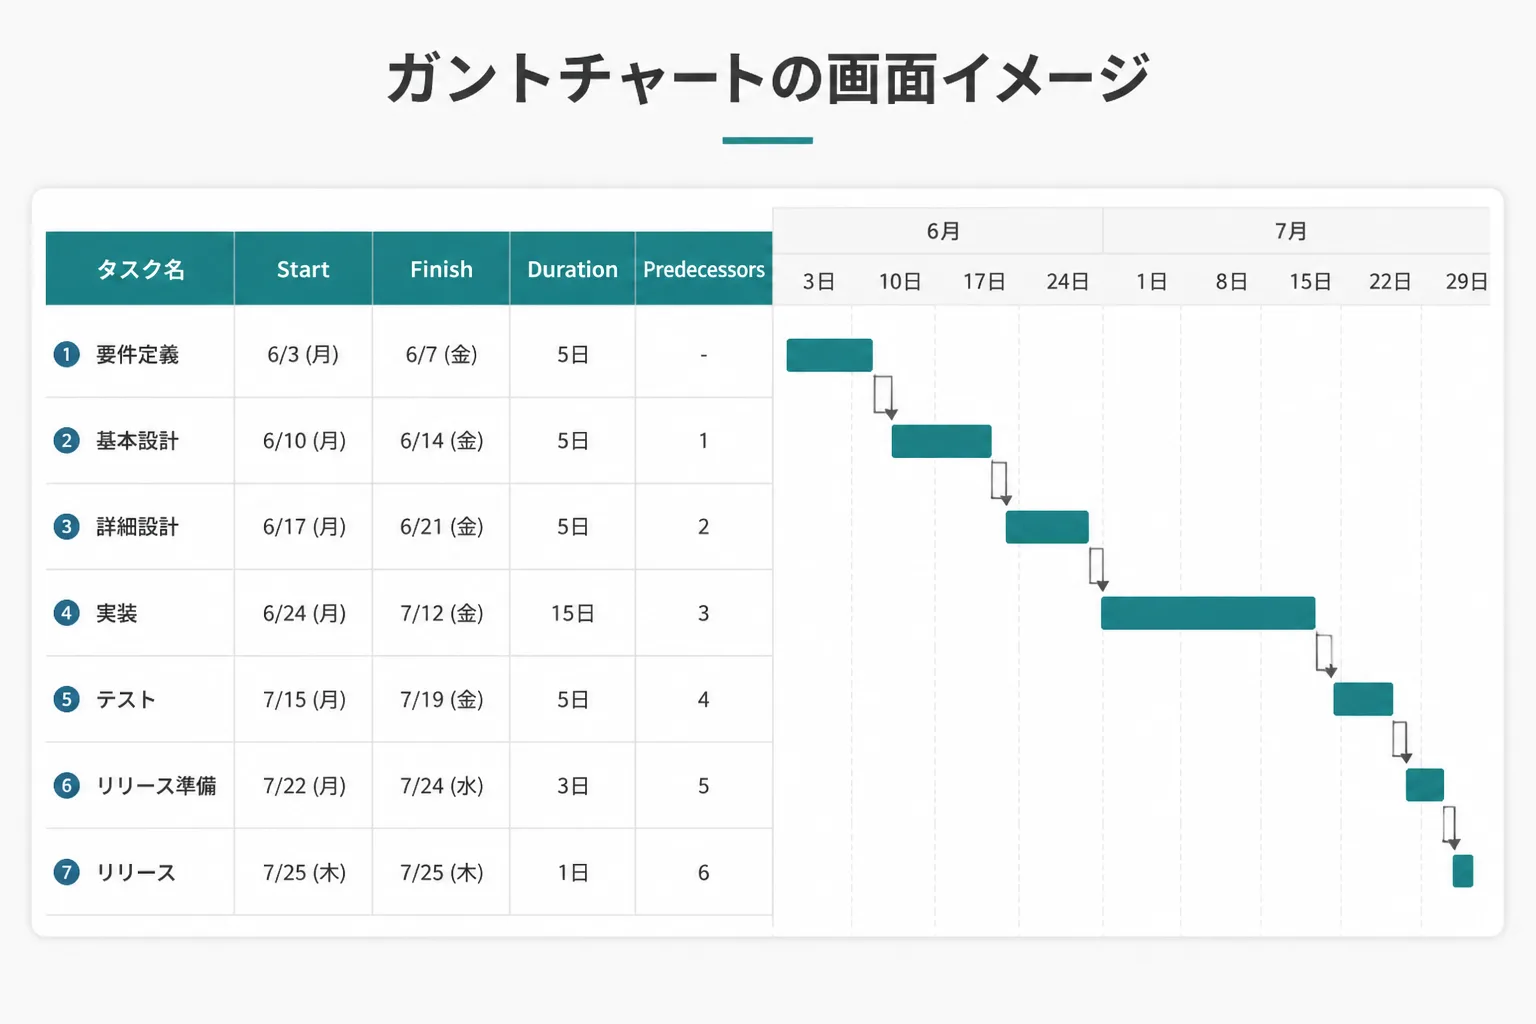
Task: Select the 実装 Gantt bar
Action: click(1208, 613)
